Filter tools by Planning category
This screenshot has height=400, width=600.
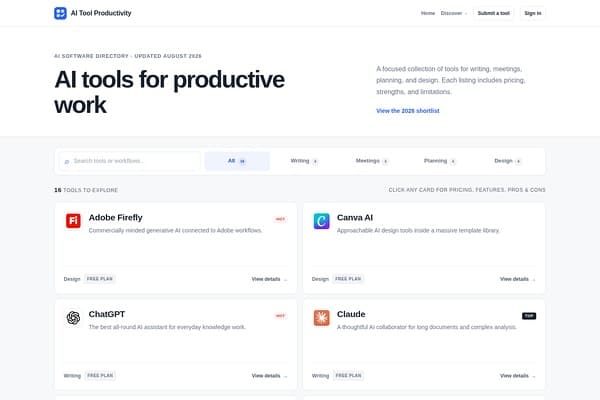(439, 161)
